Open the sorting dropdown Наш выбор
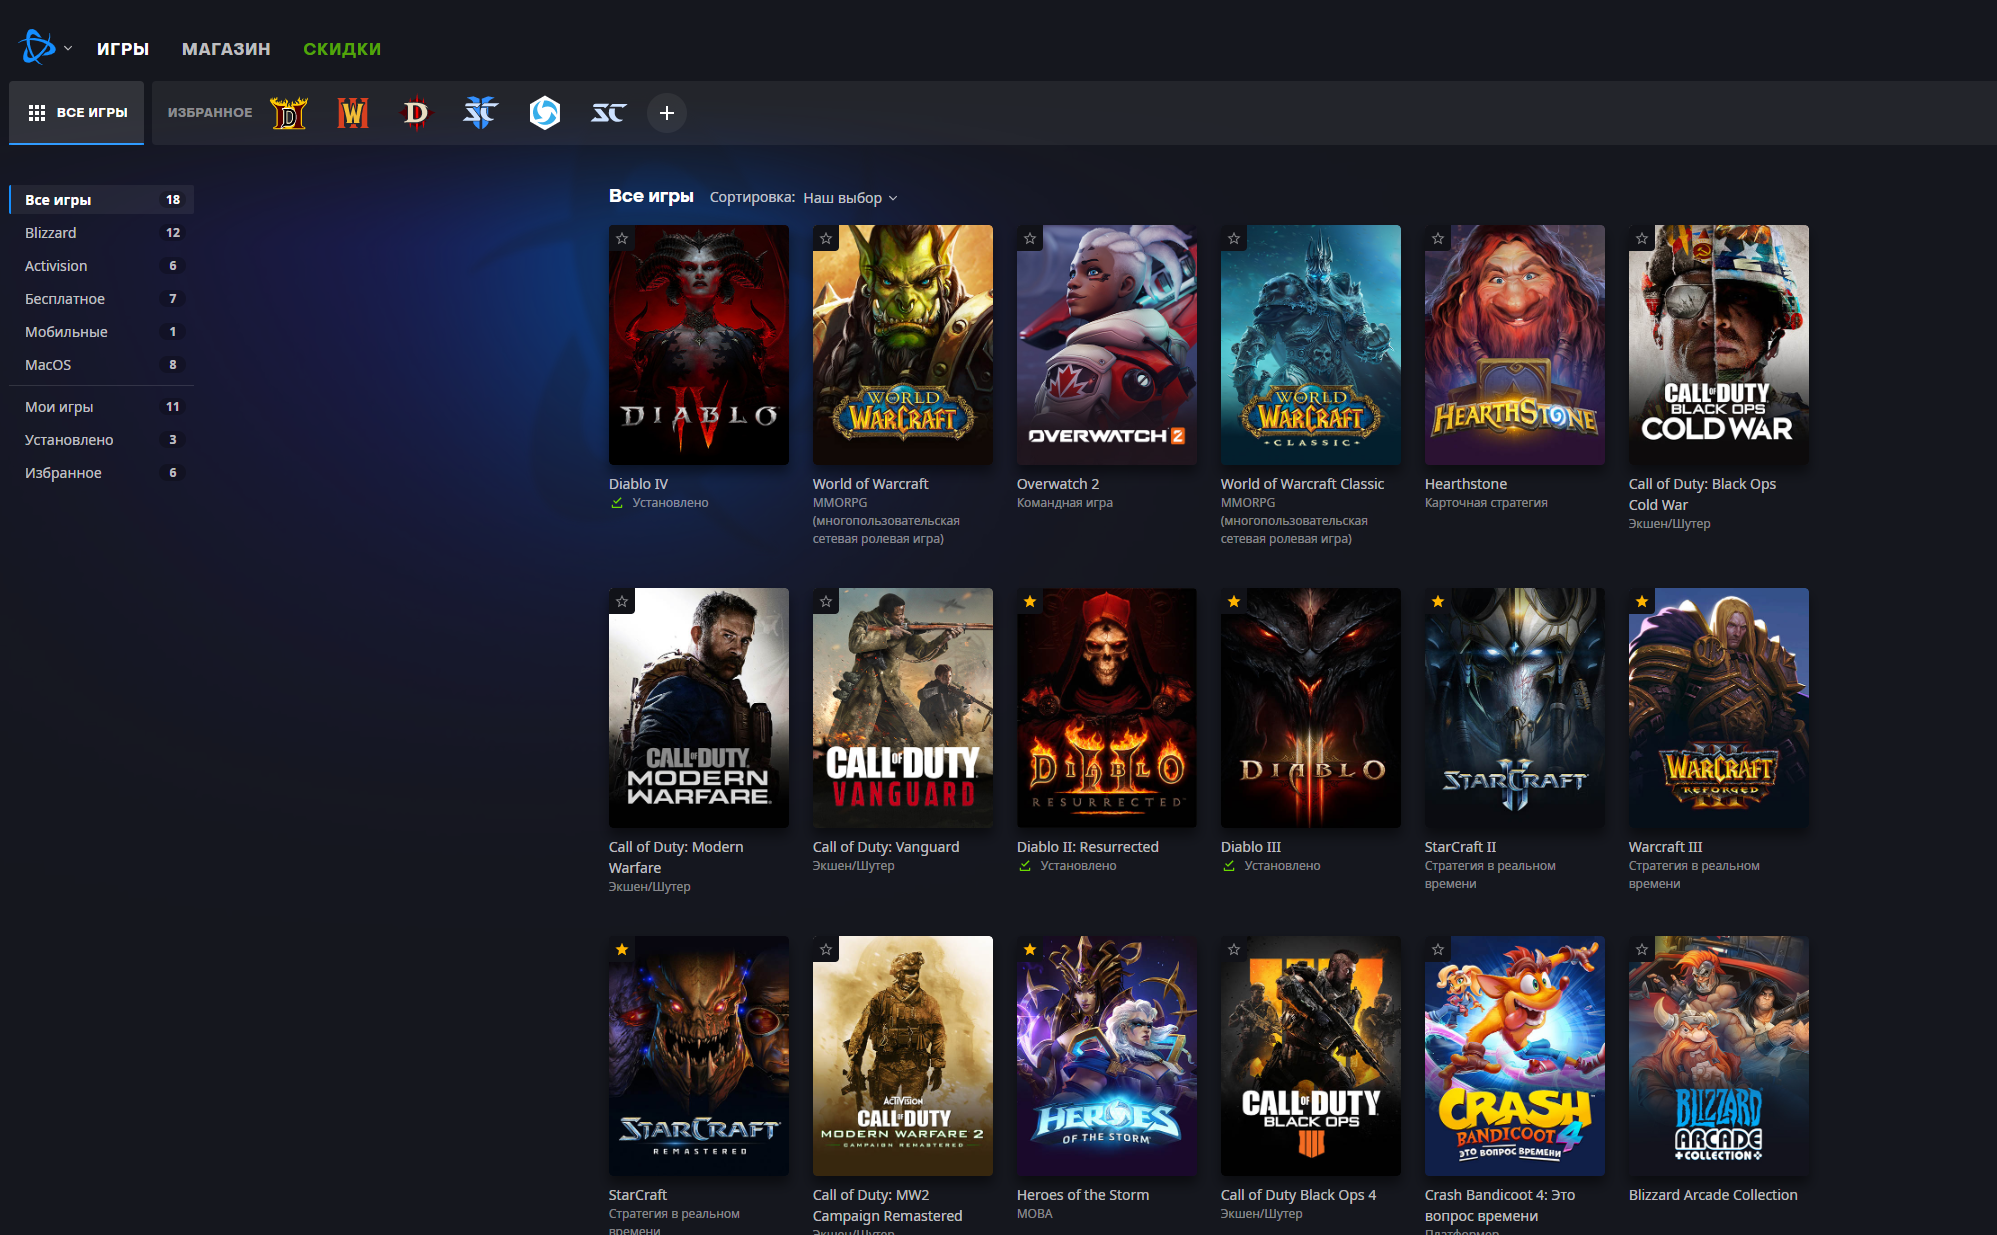1997x1235 pixels. tap(845, 197)
